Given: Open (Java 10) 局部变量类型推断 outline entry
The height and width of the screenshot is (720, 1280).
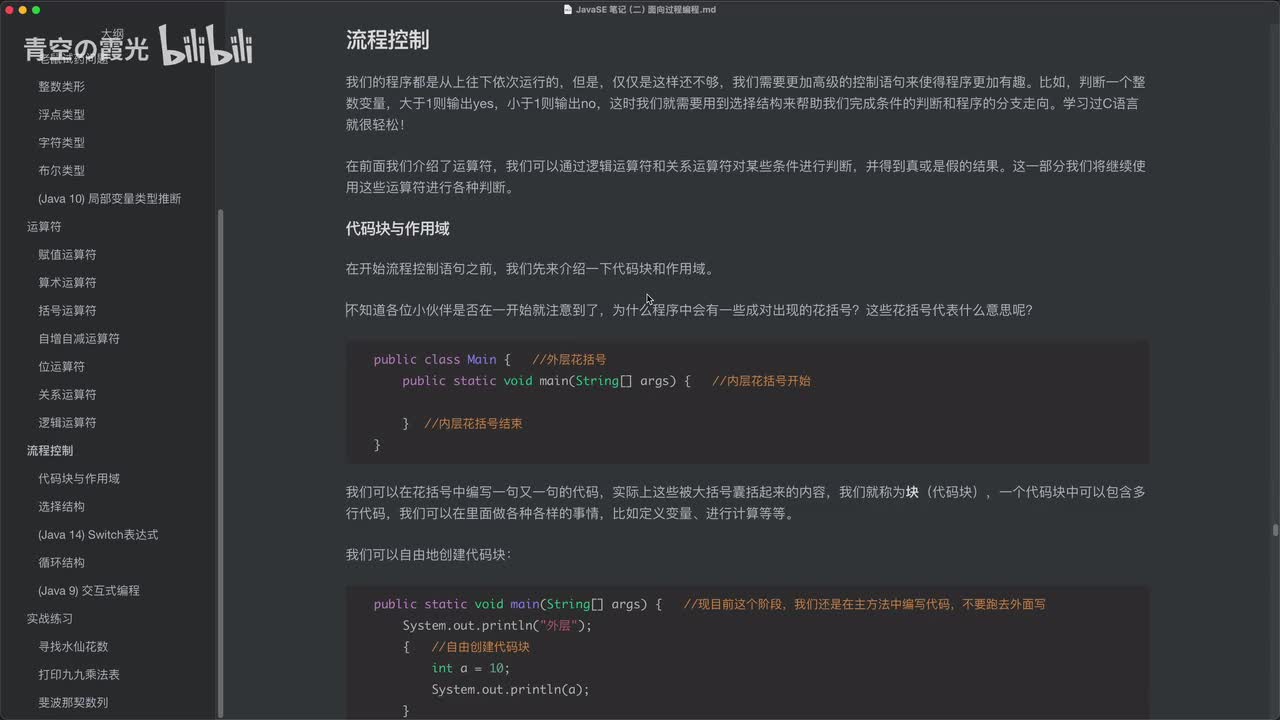Looking at the screenshot, I should click(109, 199).
